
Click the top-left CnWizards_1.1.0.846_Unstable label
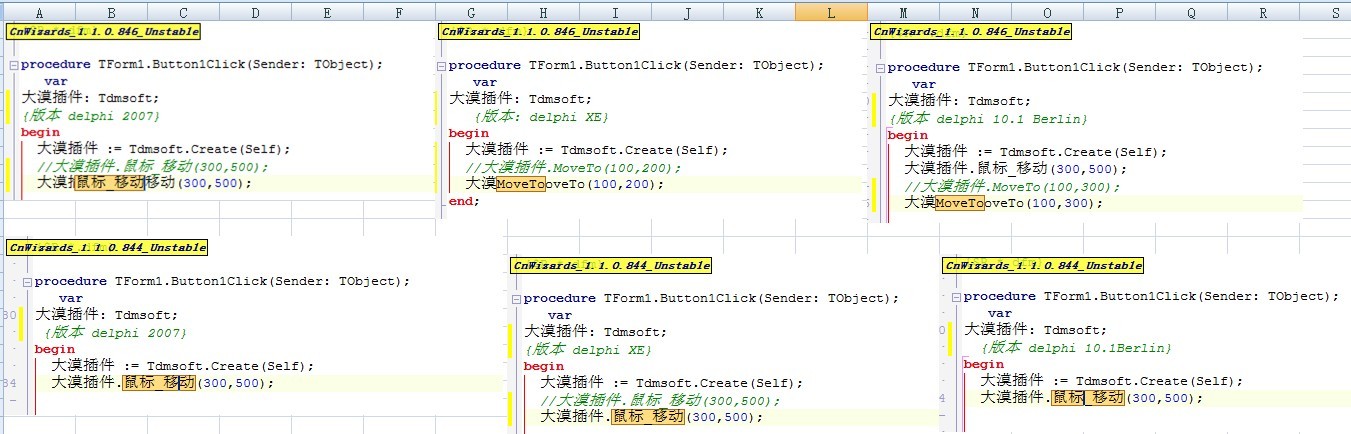point(104,31)
